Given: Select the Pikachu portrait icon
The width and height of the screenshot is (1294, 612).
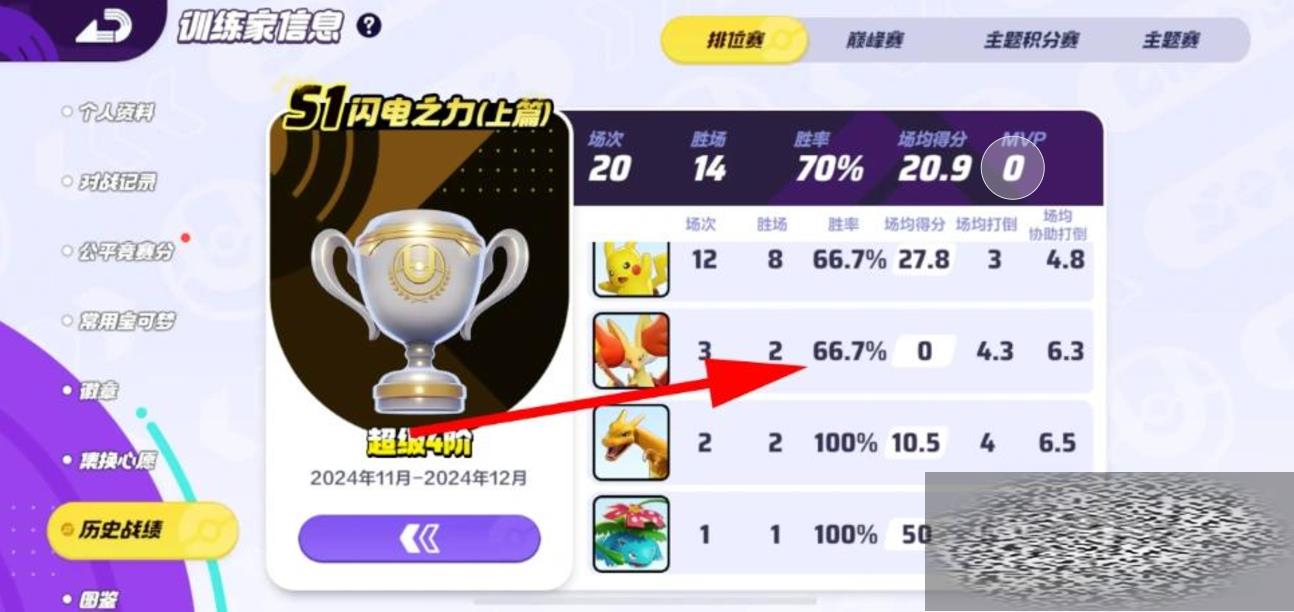Looking at the screenshot, I should point(631,268).
